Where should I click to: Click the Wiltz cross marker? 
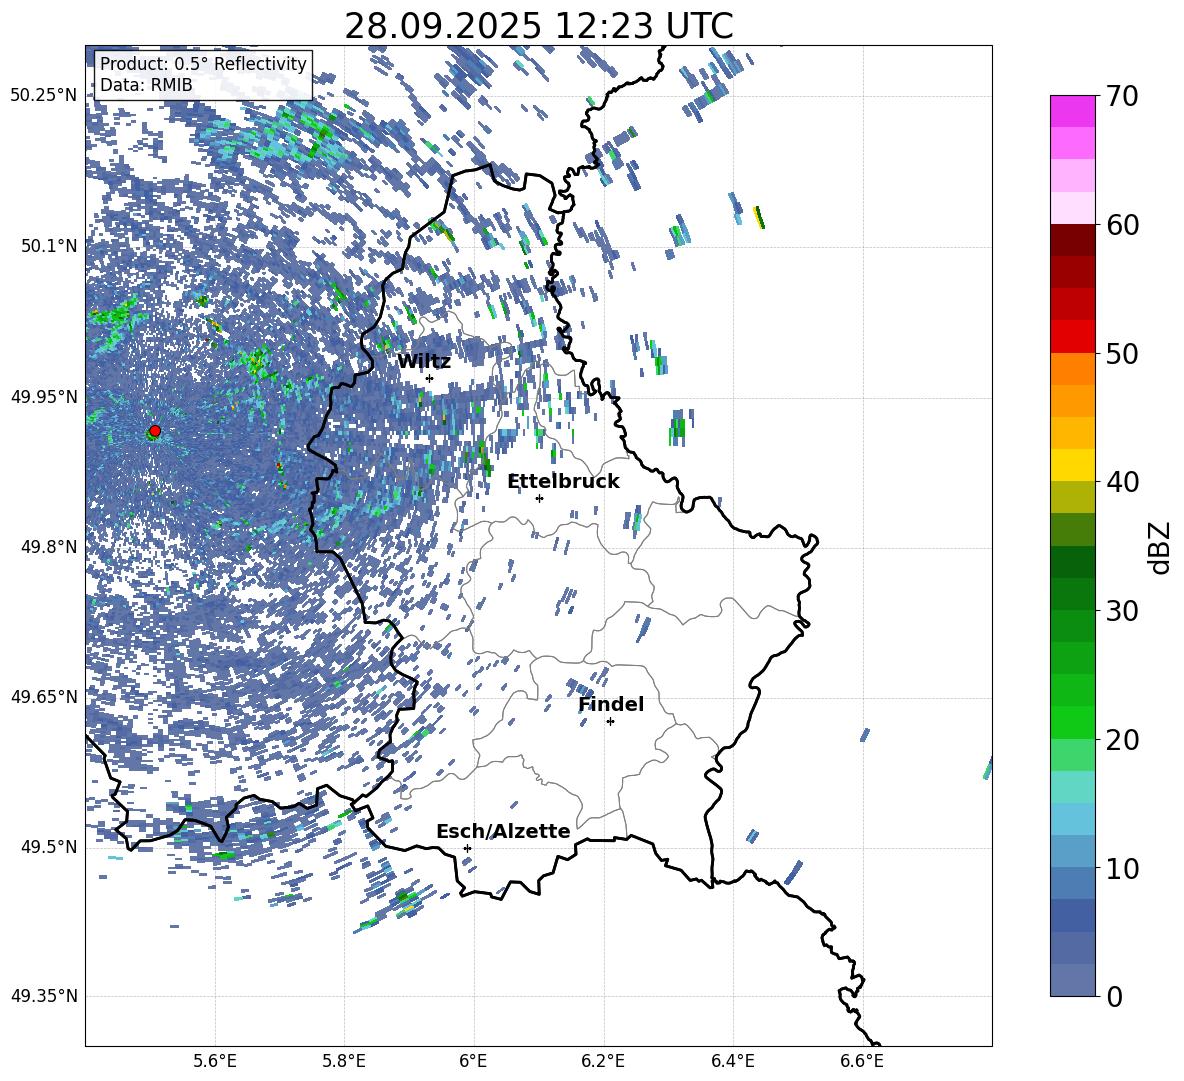430,378
